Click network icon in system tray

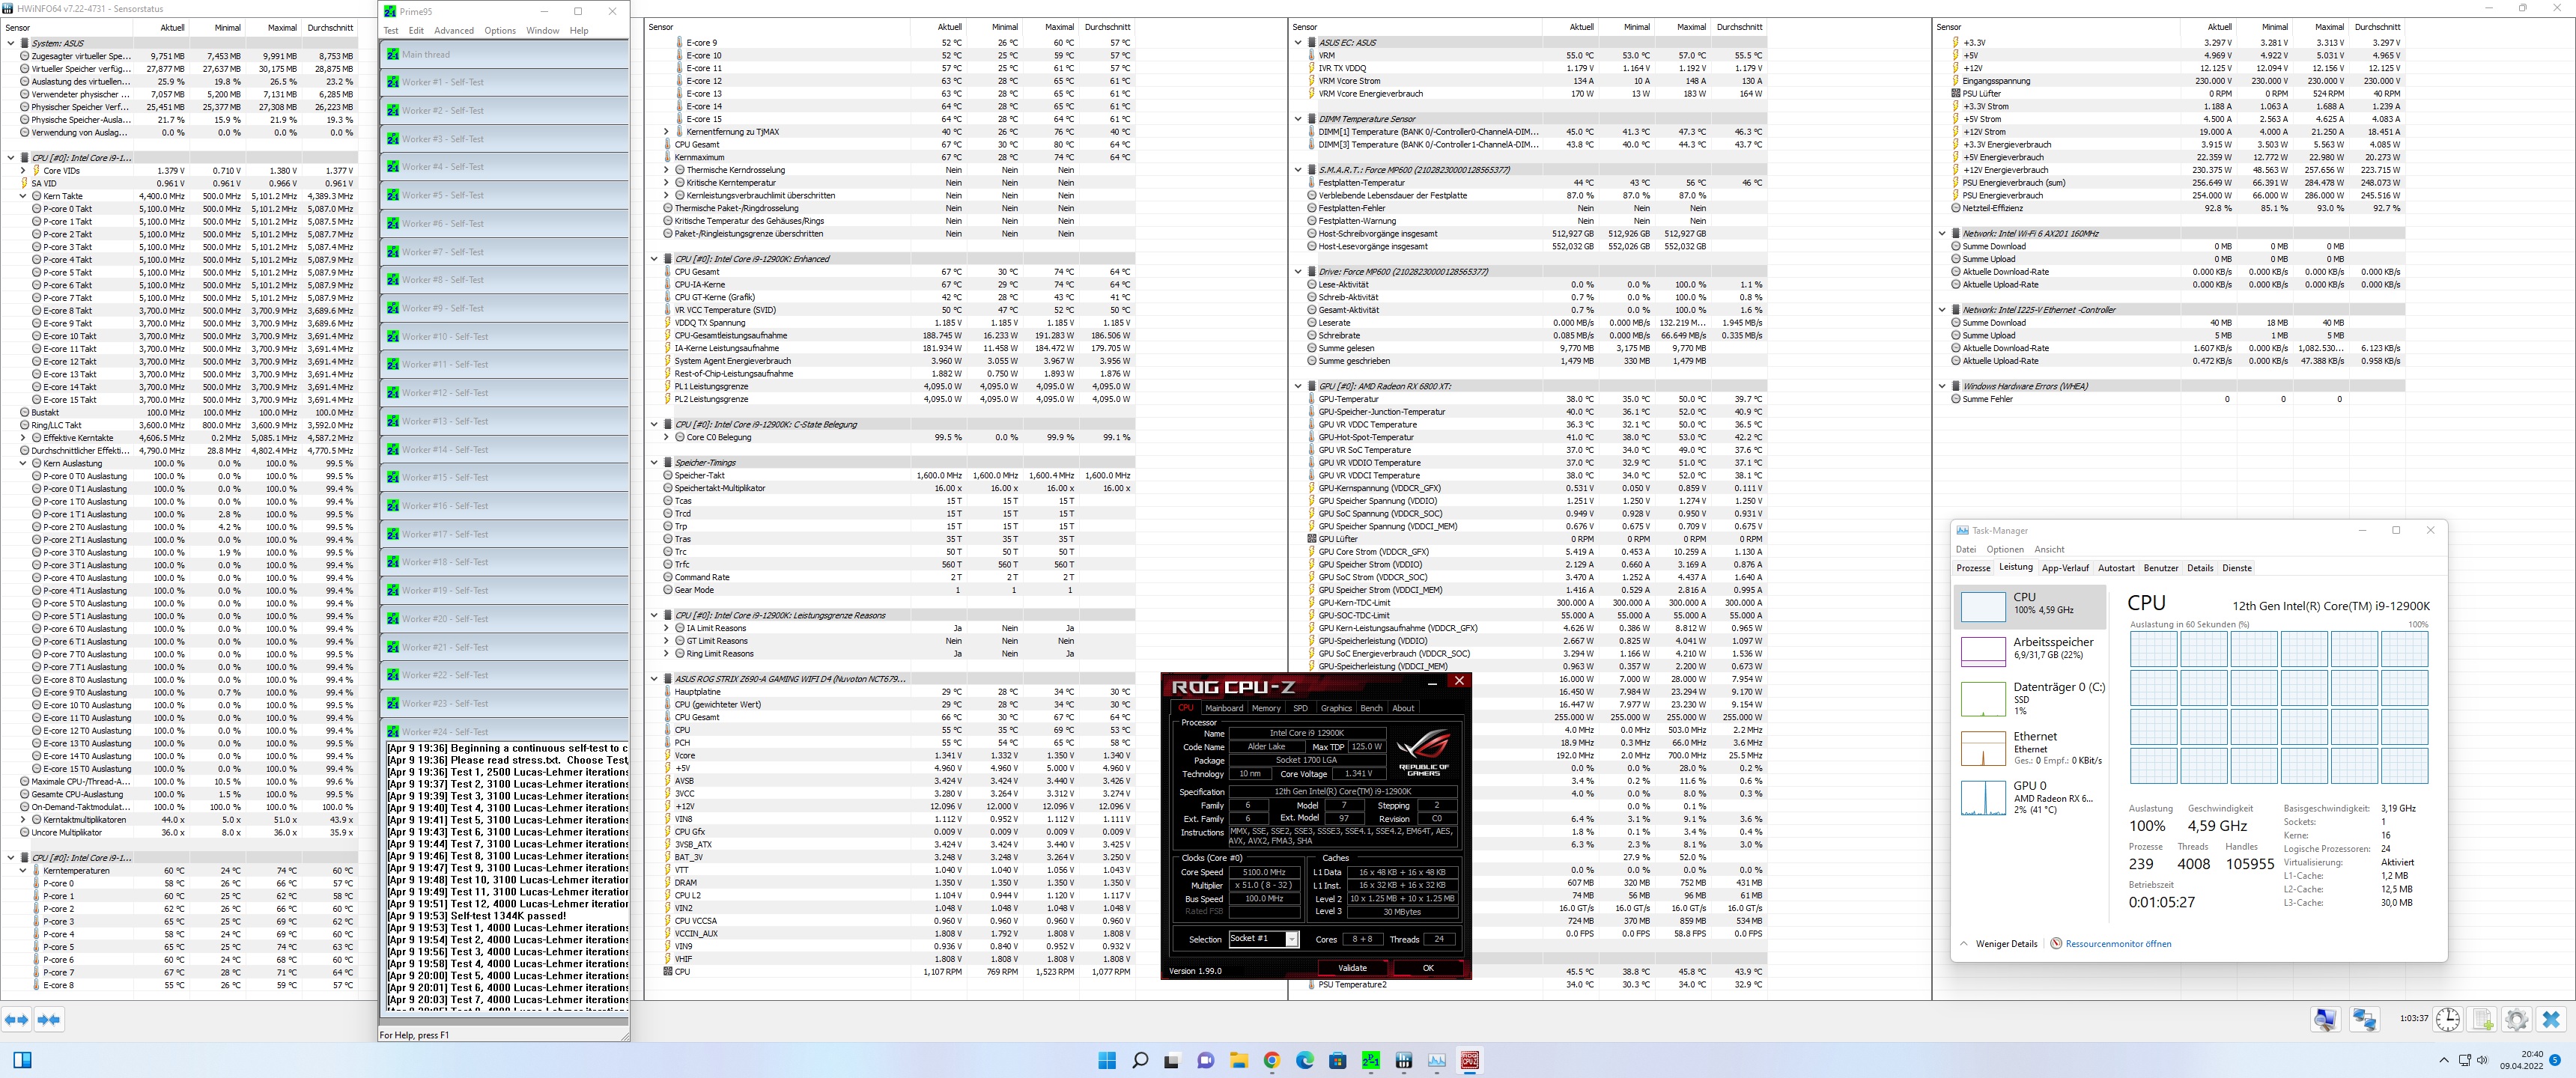(2464, 1060)
